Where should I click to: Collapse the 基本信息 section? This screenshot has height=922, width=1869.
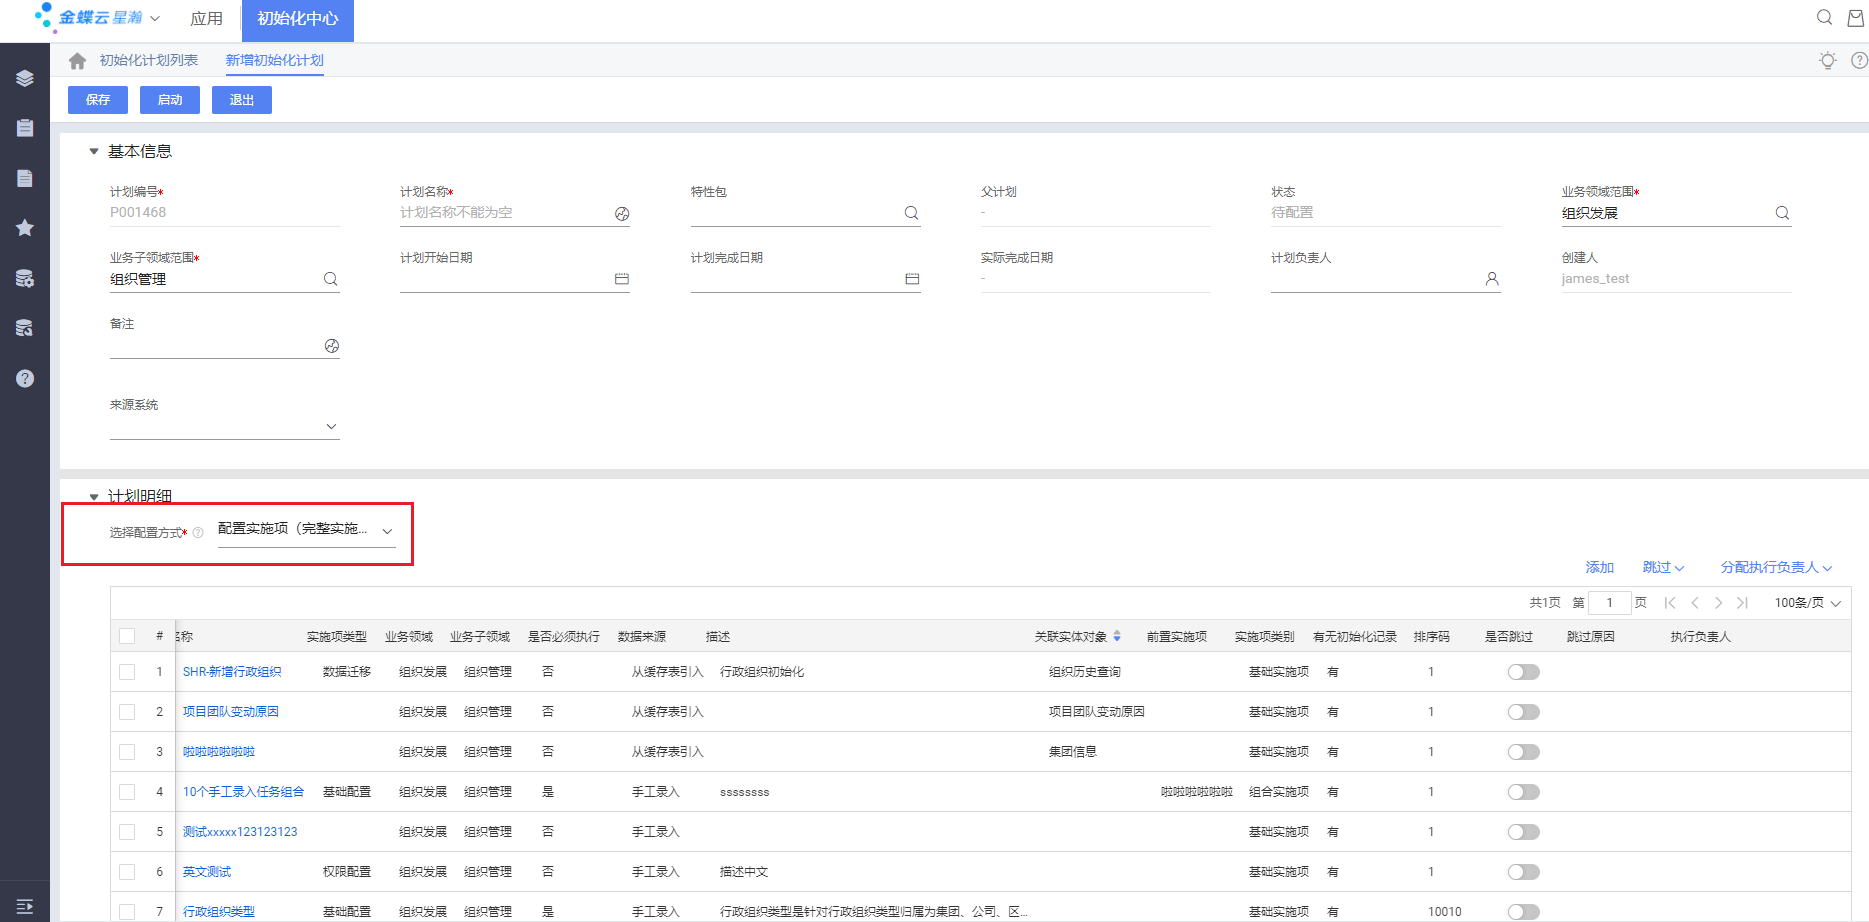click(94, 152)
